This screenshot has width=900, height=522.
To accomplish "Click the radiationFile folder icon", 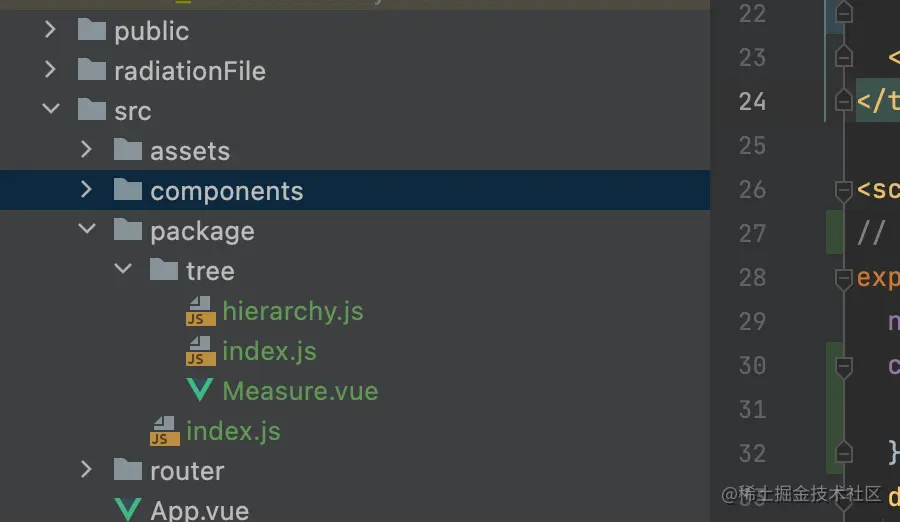I will pos(92,70).
